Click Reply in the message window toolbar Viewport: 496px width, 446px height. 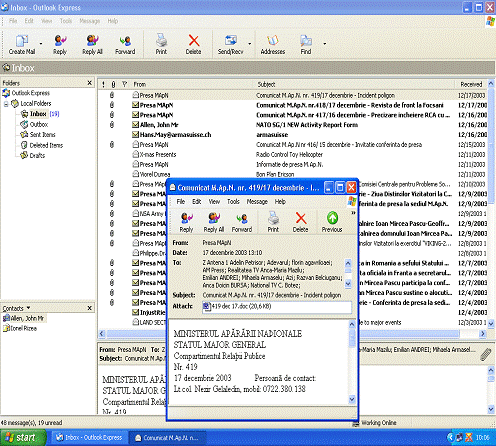click(x=186, y=222)
